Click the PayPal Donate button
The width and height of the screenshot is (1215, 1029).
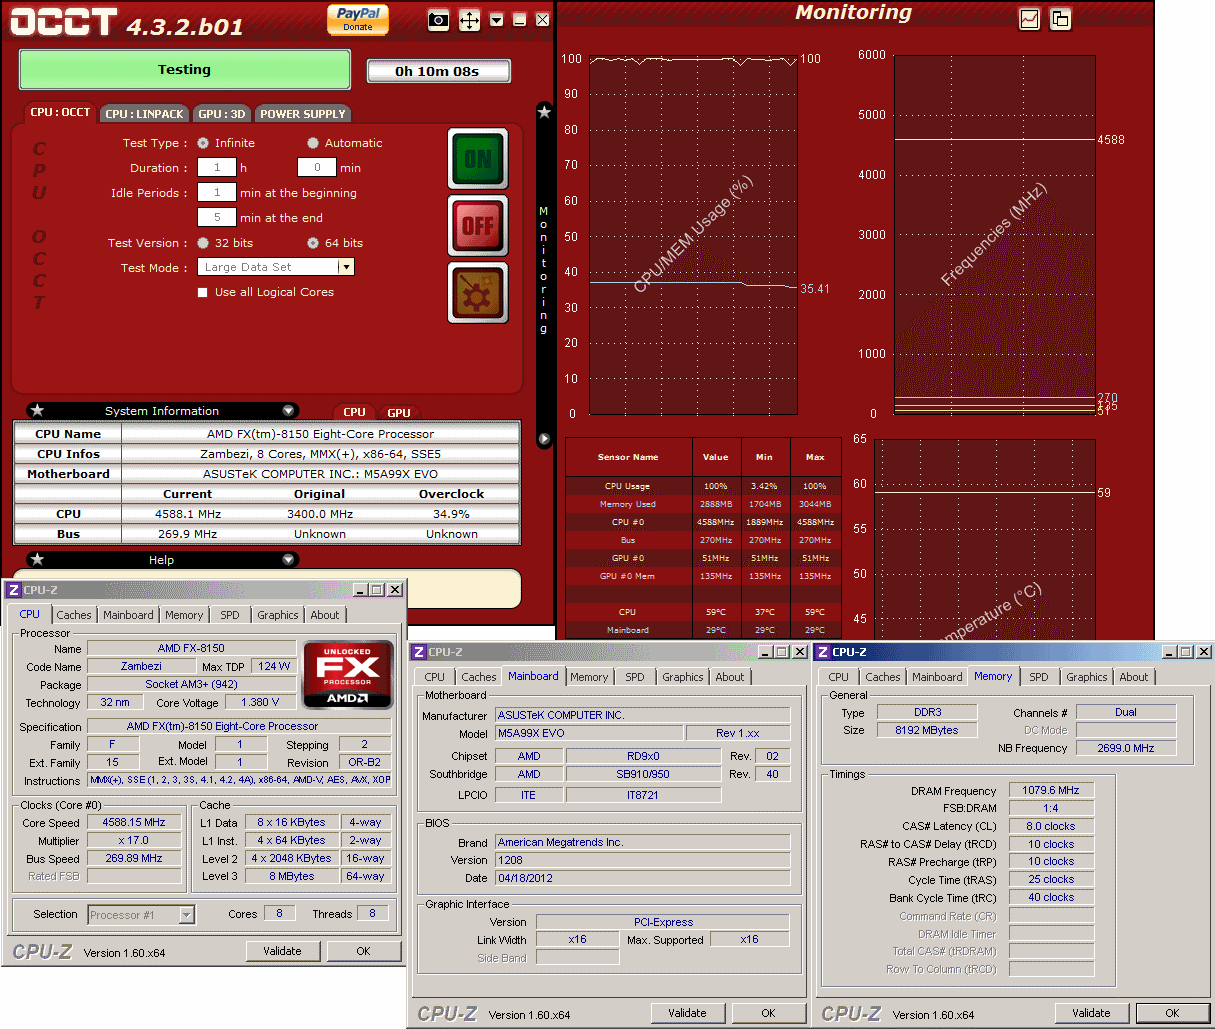pyautogui.click(x=358, y=19)
